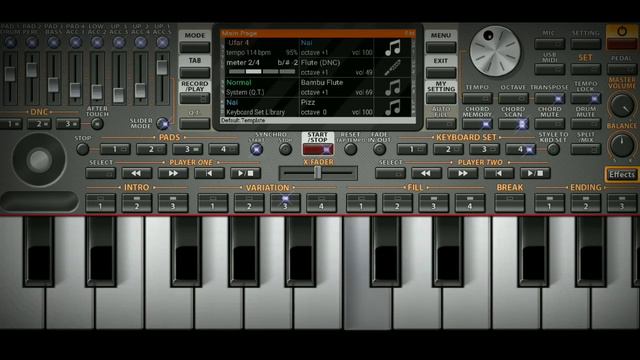The height and width of the screenshot is (360, 640).
Task: Click the Tempo button
Action: click(477, 98)
